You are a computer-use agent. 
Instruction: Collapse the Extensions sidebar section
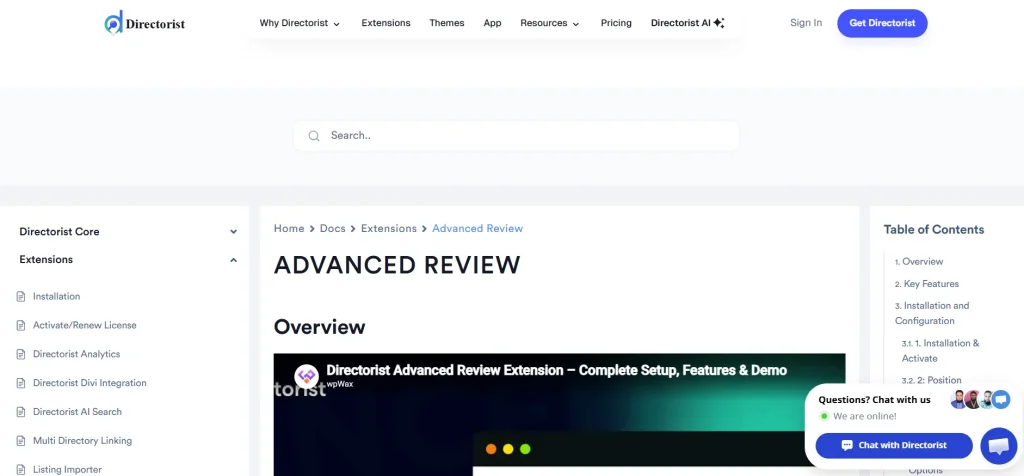click(128, 260)
